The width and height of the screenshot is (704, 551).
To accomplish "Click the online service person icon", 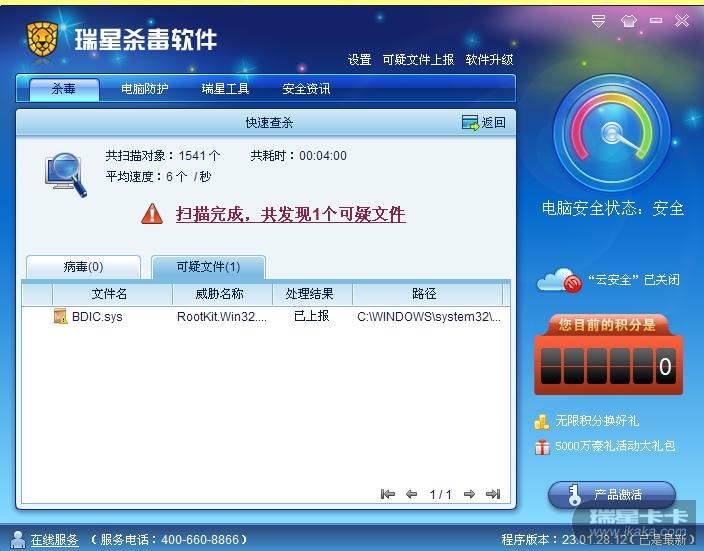I will coord(18,539).
